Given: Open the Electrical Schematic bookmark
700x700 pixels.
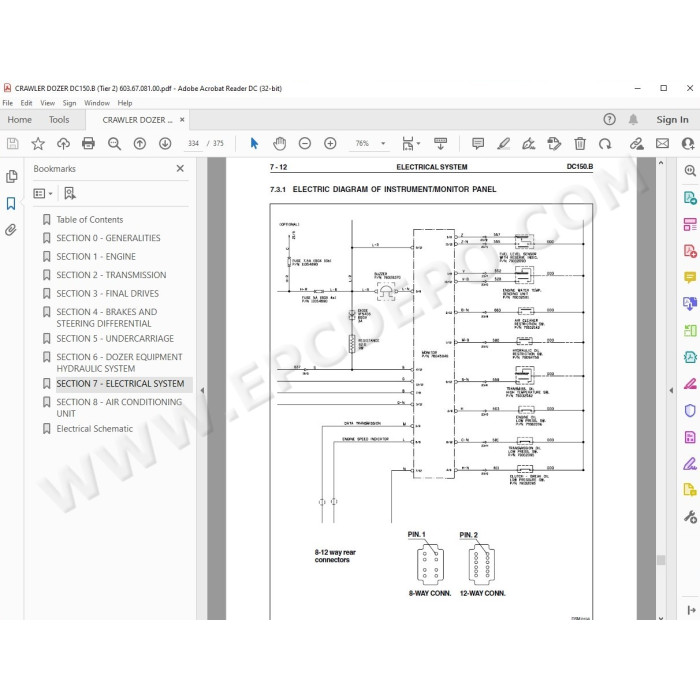Looking at the screenshot, I should pos(95,429).
